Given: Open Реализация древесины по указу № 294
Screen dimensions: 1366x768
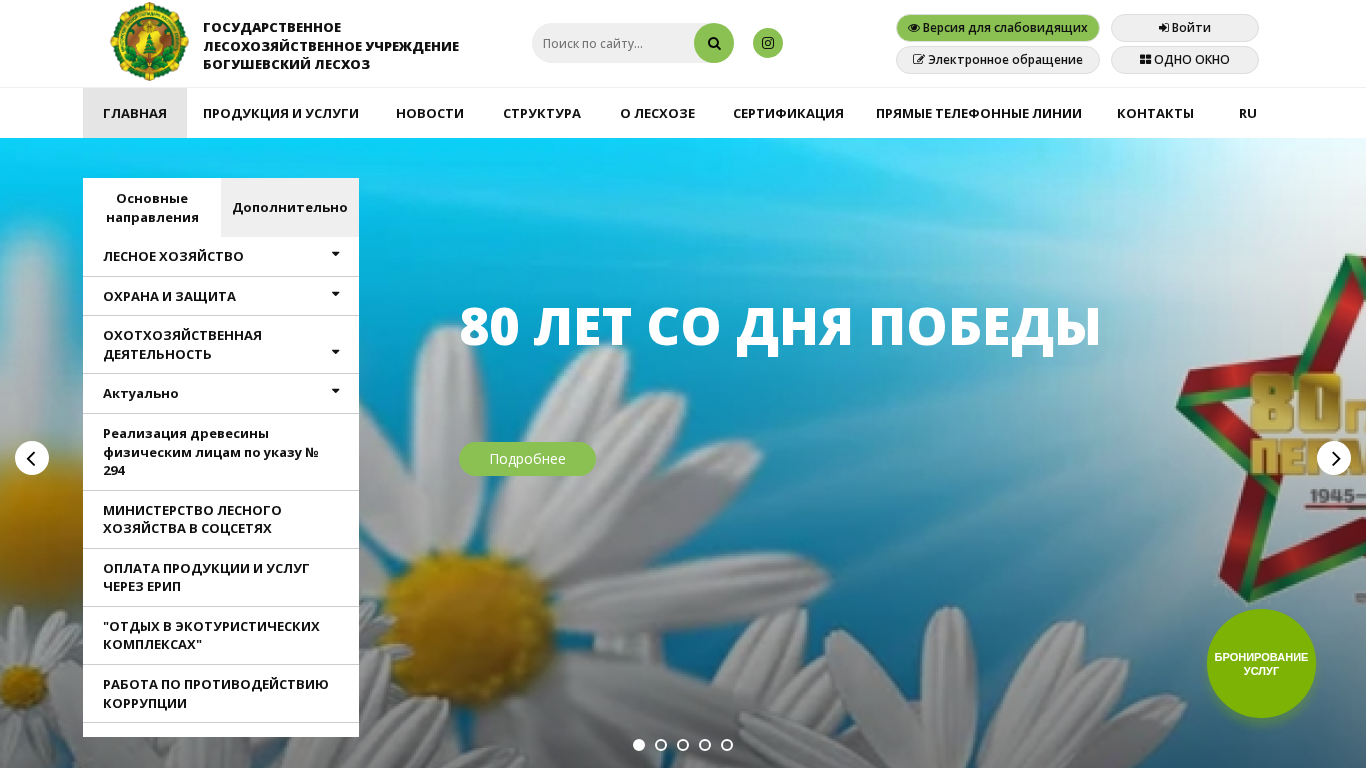Looking at the screenshot, I should click(221, 452).
